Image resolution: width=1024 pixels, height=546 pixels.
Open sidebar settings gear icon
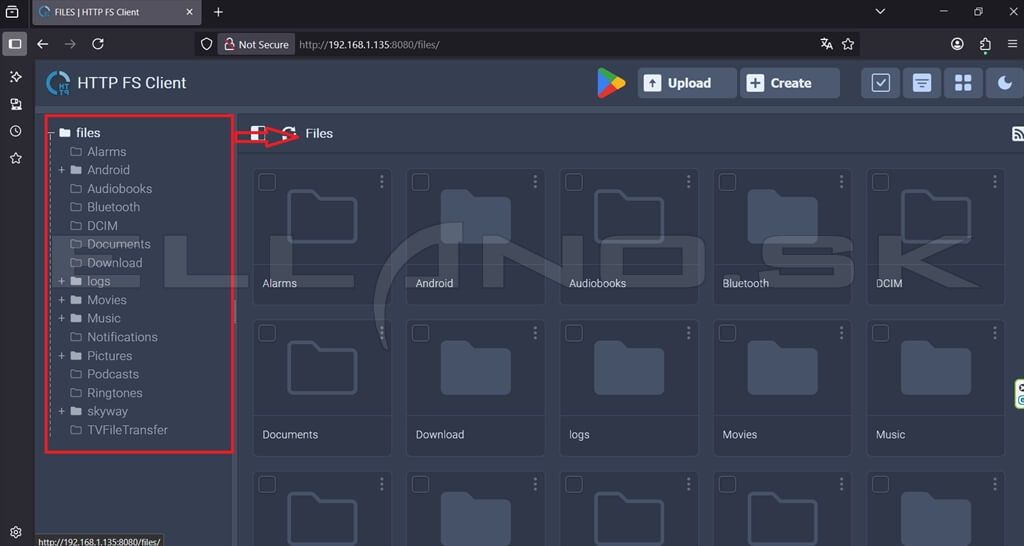pos(16,532)
